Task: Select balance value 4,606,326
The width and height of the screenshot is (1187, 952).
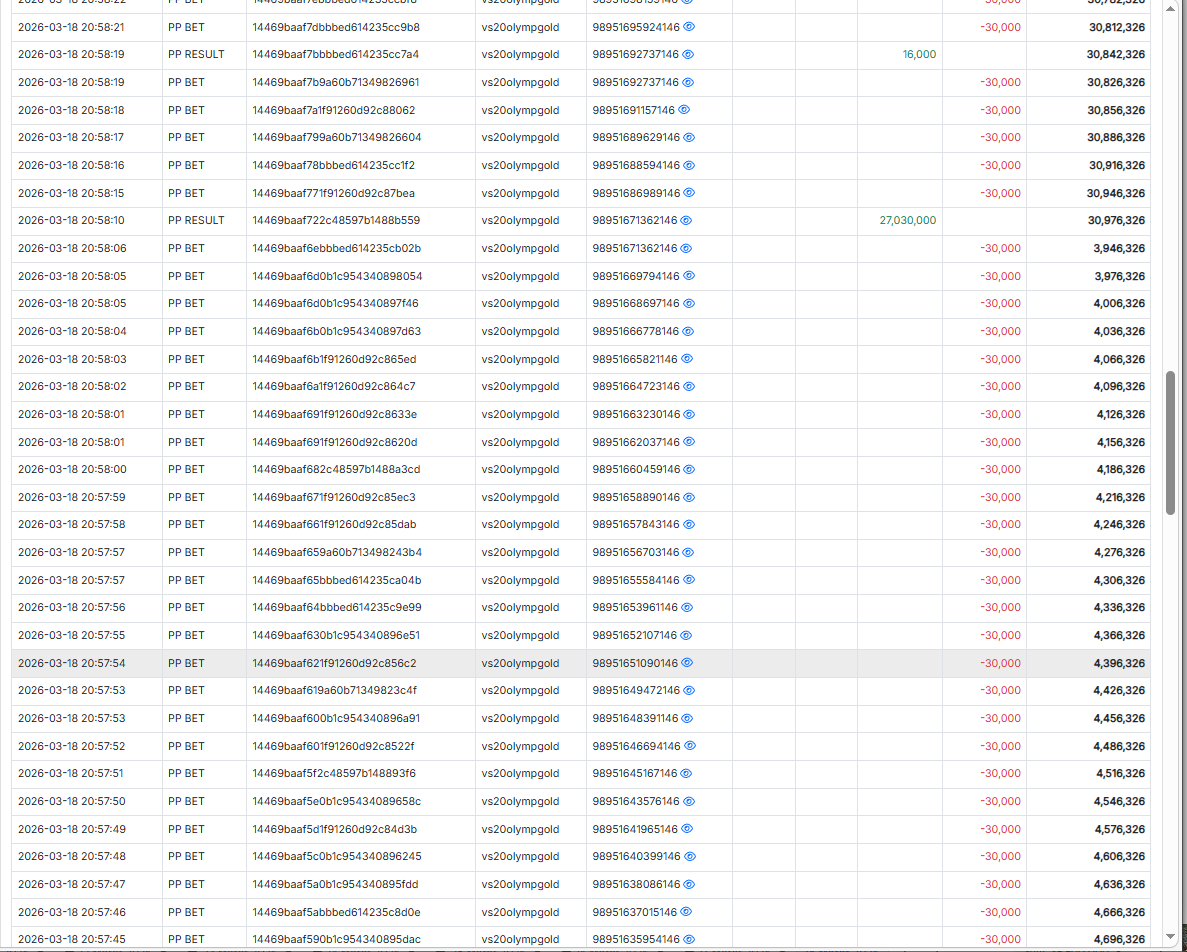Action: 1119,857
